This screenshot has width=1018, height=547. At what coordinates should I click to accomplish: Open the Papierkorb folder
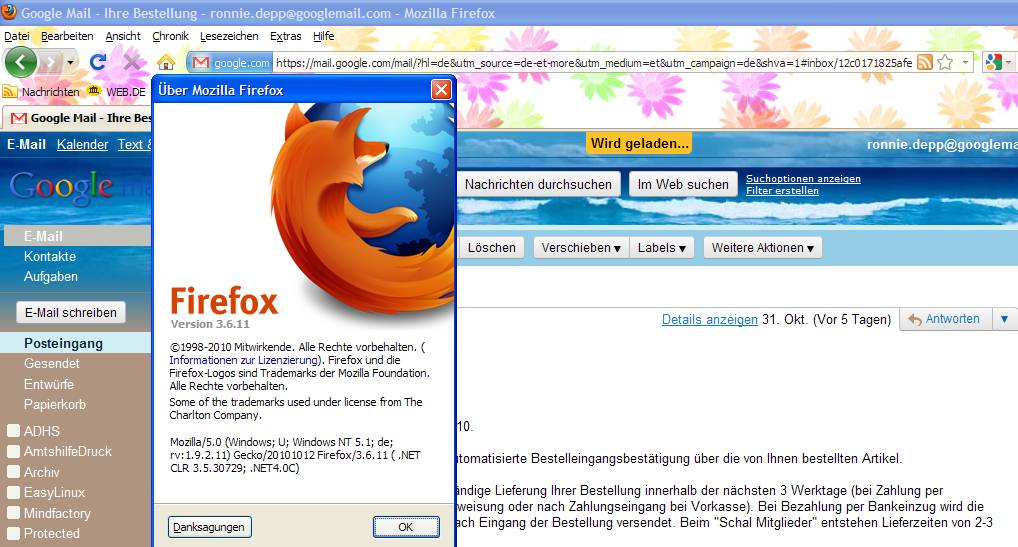pos(55,404)
